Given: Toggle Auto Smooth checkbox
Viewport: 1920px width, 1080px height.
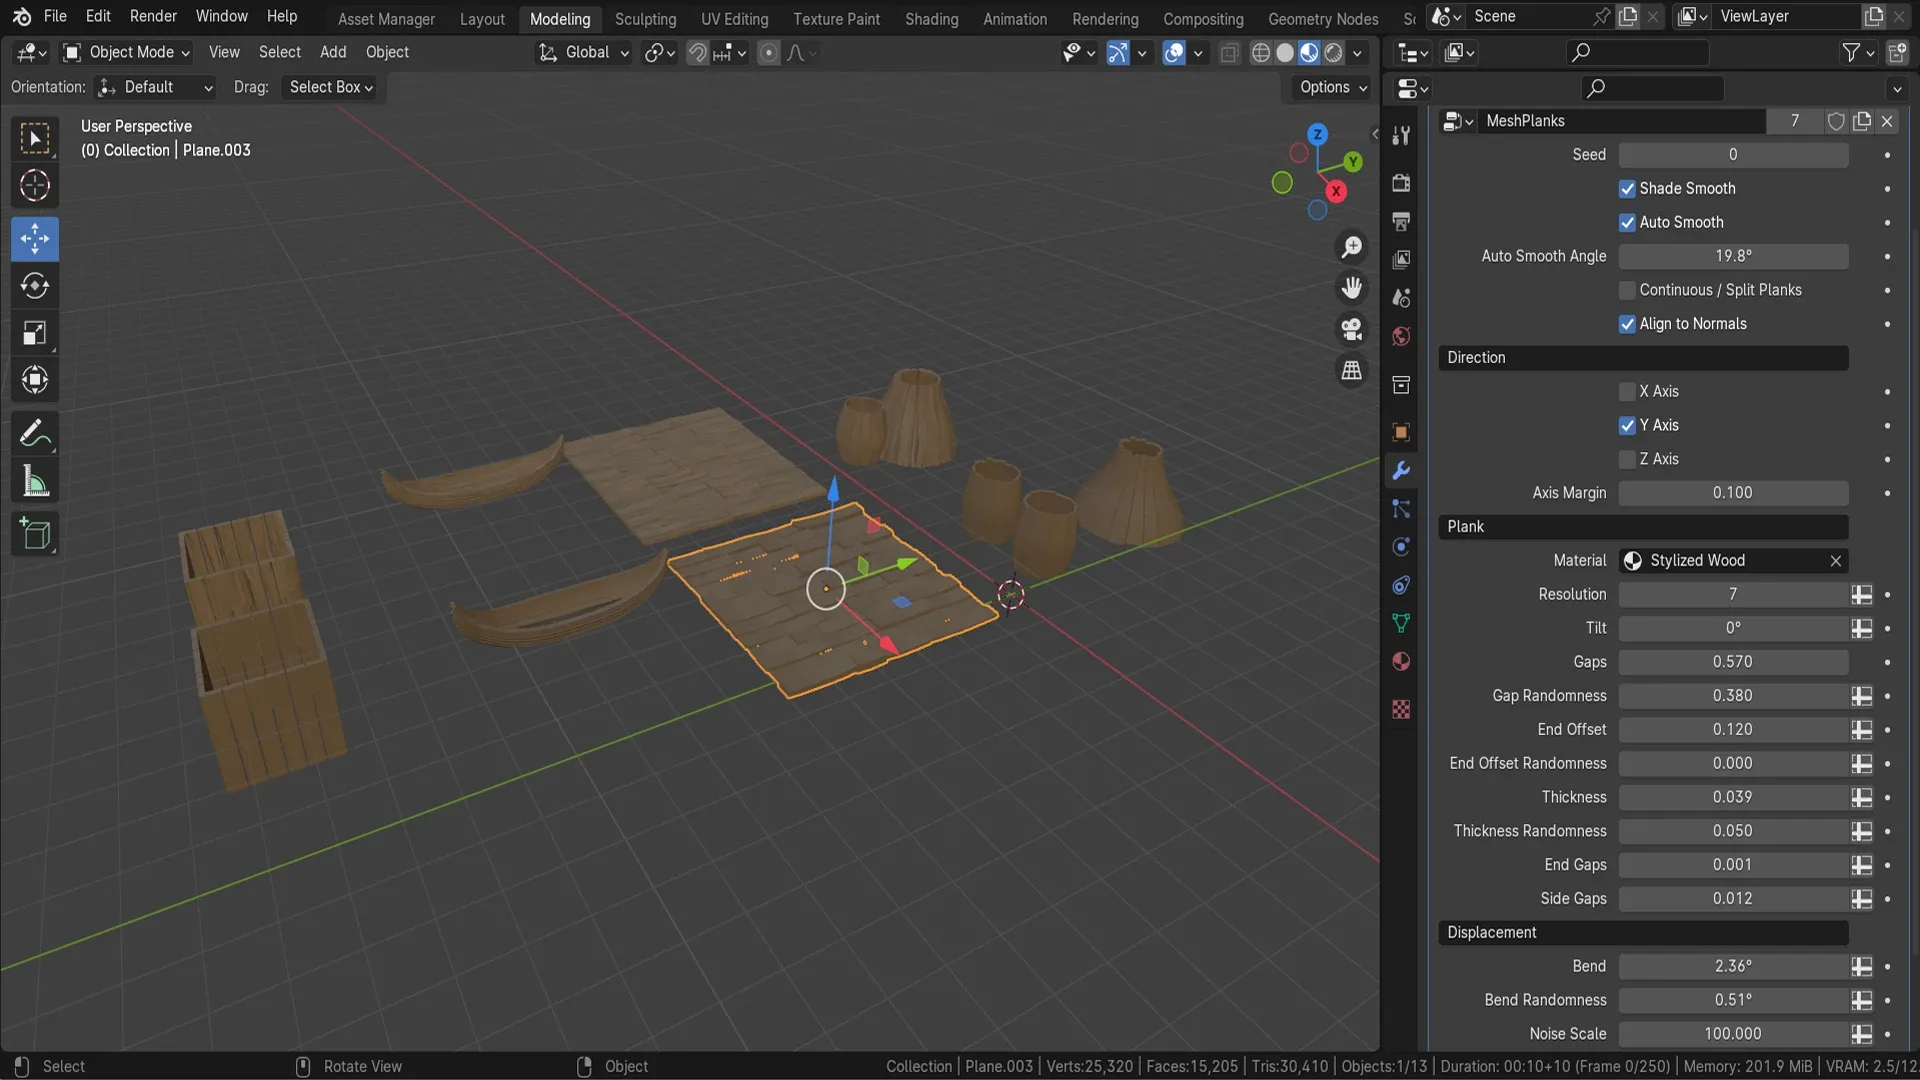Looking at the screenshot, I should click(x=1627, y=222).
